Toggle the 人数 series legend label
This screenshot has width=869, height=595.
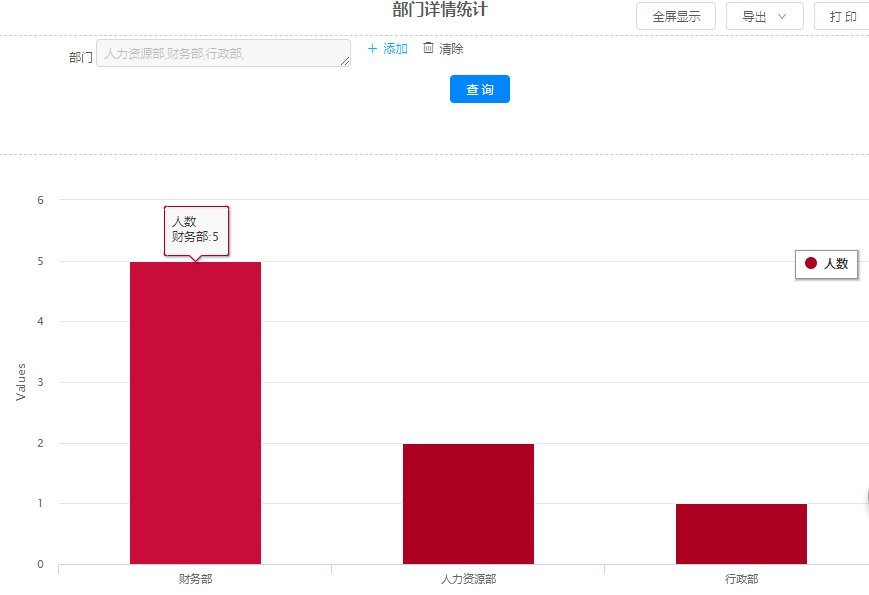835,264
